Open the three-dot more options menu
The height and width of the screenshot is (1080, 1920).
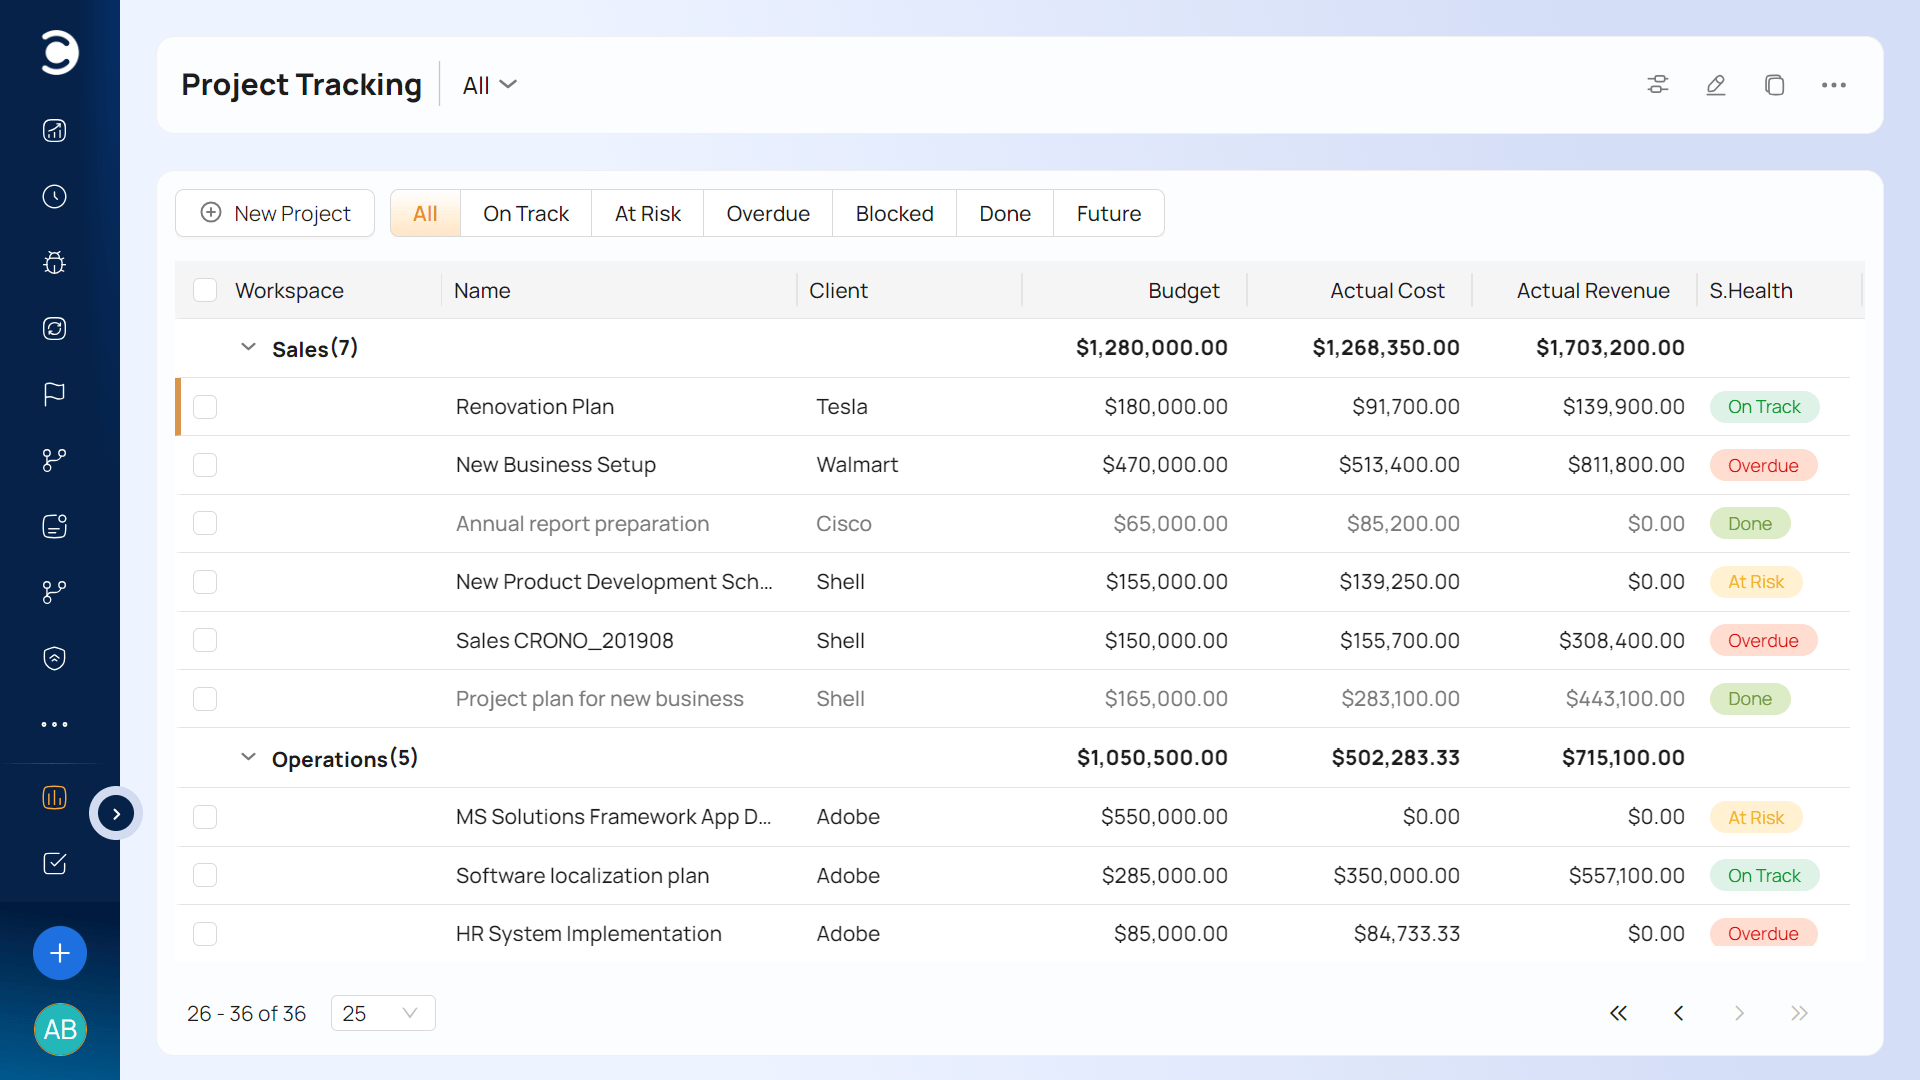(1834, 85)
